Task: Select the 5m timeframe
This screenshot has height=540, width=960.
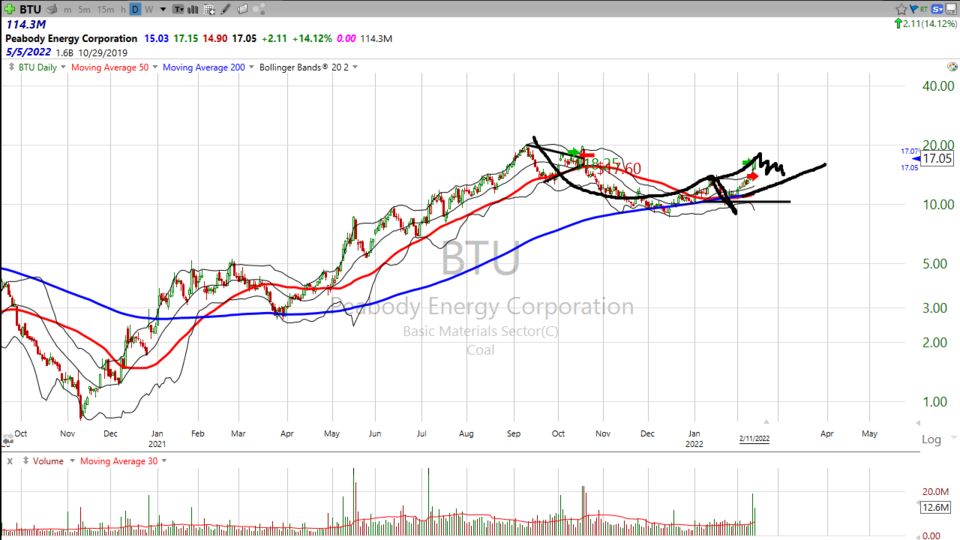Action: click(84, 10)
